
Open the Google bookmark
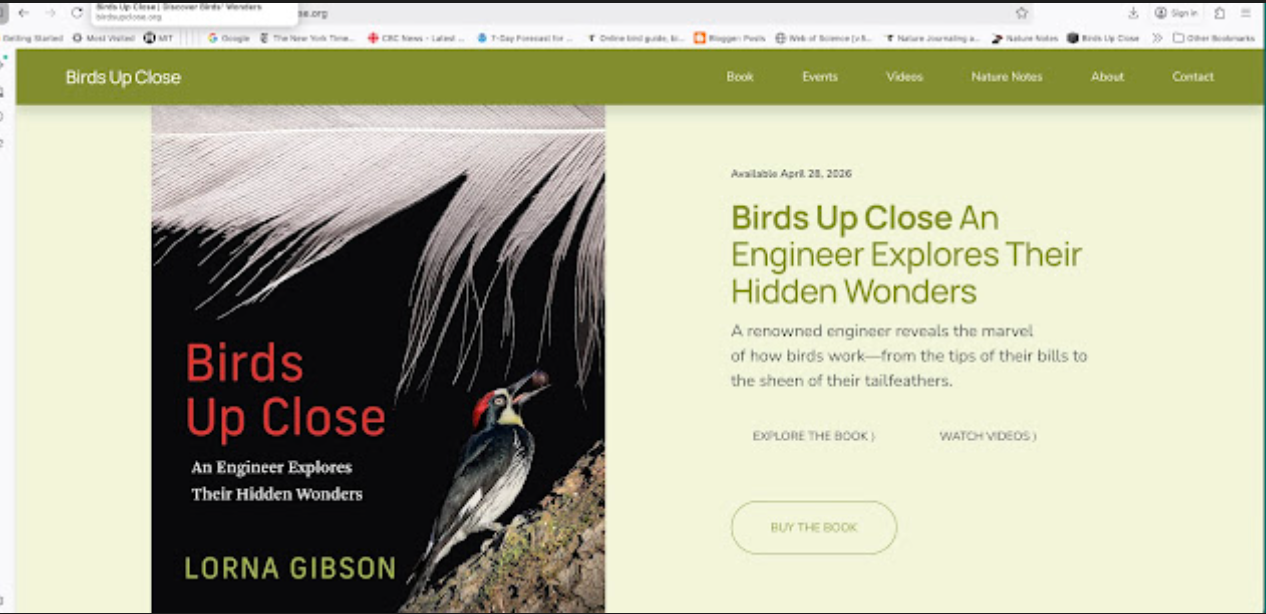point(228,38)
